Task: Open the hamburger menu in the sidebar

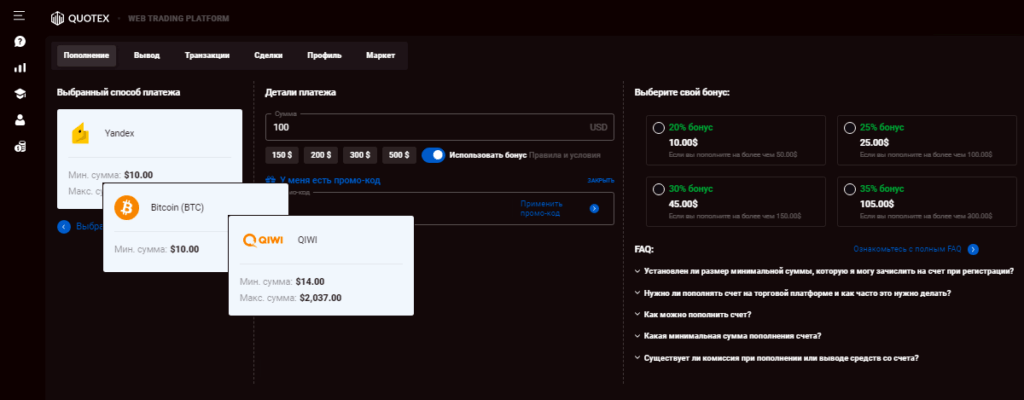Action: 19,18
